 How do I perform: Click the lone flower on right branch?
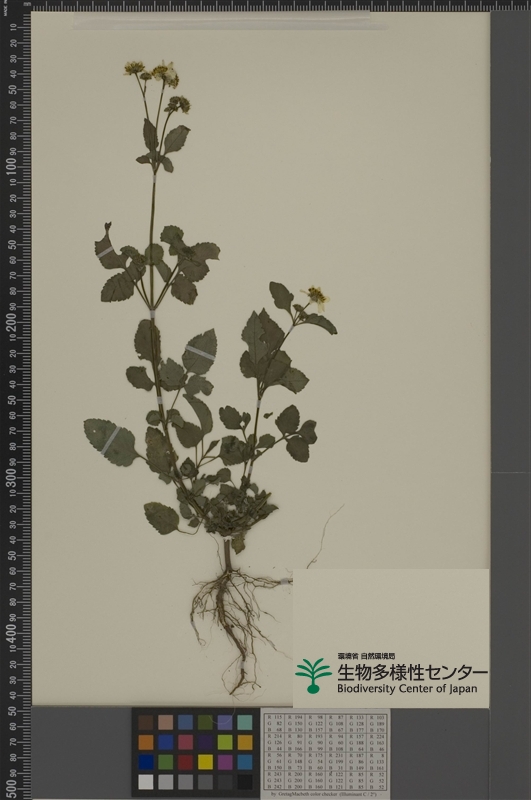pyautogui.click(x=316, y=298)
